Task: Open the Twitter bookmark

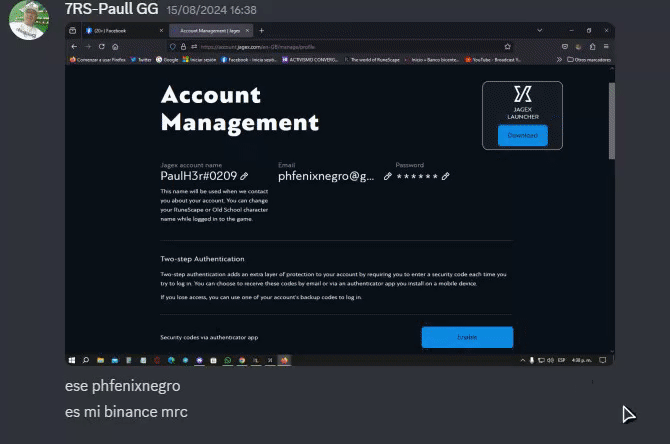Action: [x=141, y=60]
